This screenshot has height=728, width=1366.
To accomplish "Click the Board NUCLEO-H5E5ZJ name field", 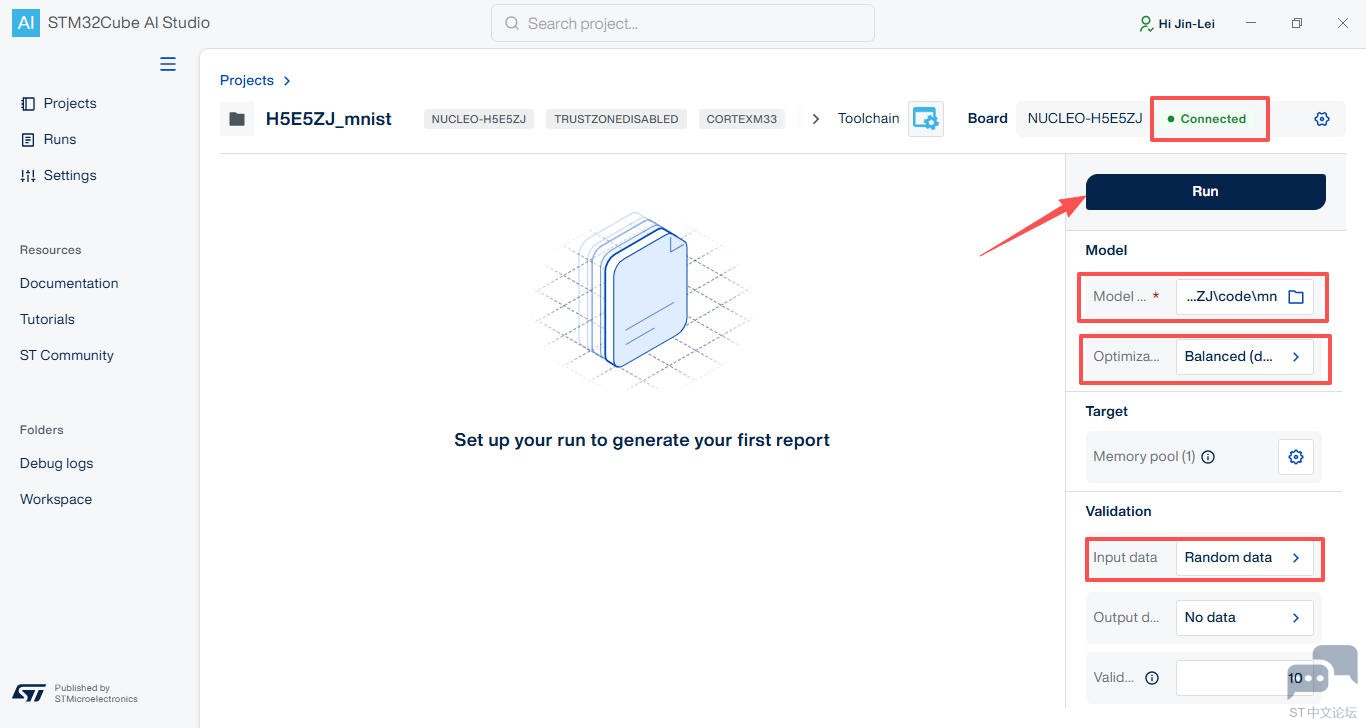I will [x=1085, y=119].
